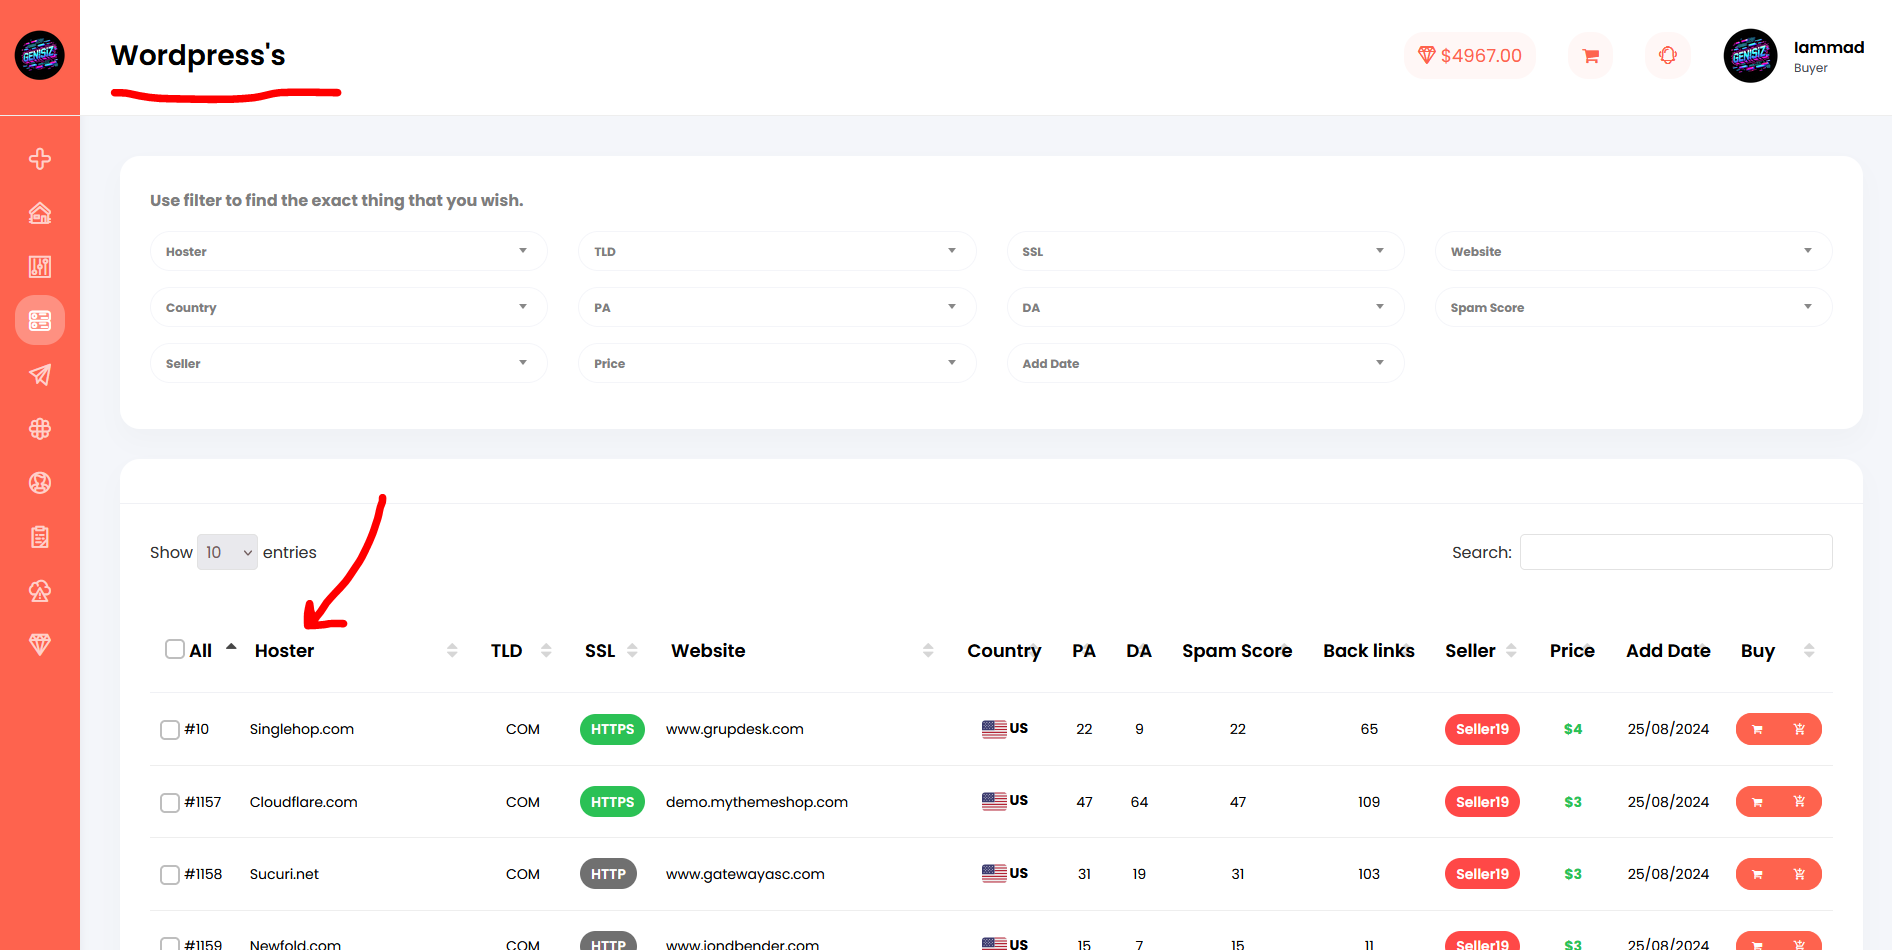Open the Hoster filter dropdown
The width and height of the screenshot is (1892, 950).
click(348, 251)
